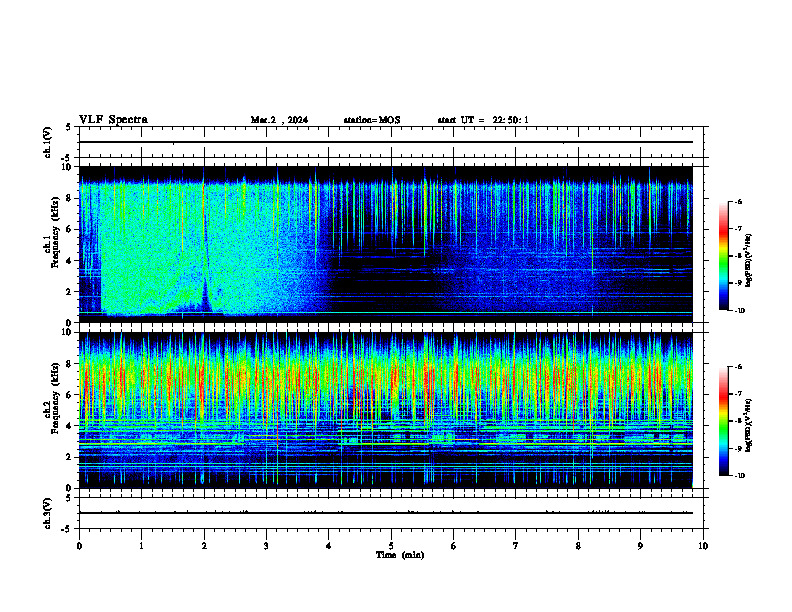The height and width of the screenshot is (612, 792).
Task: Click the ch.1 spectrogram color scale bar
Action: (723, 256)
